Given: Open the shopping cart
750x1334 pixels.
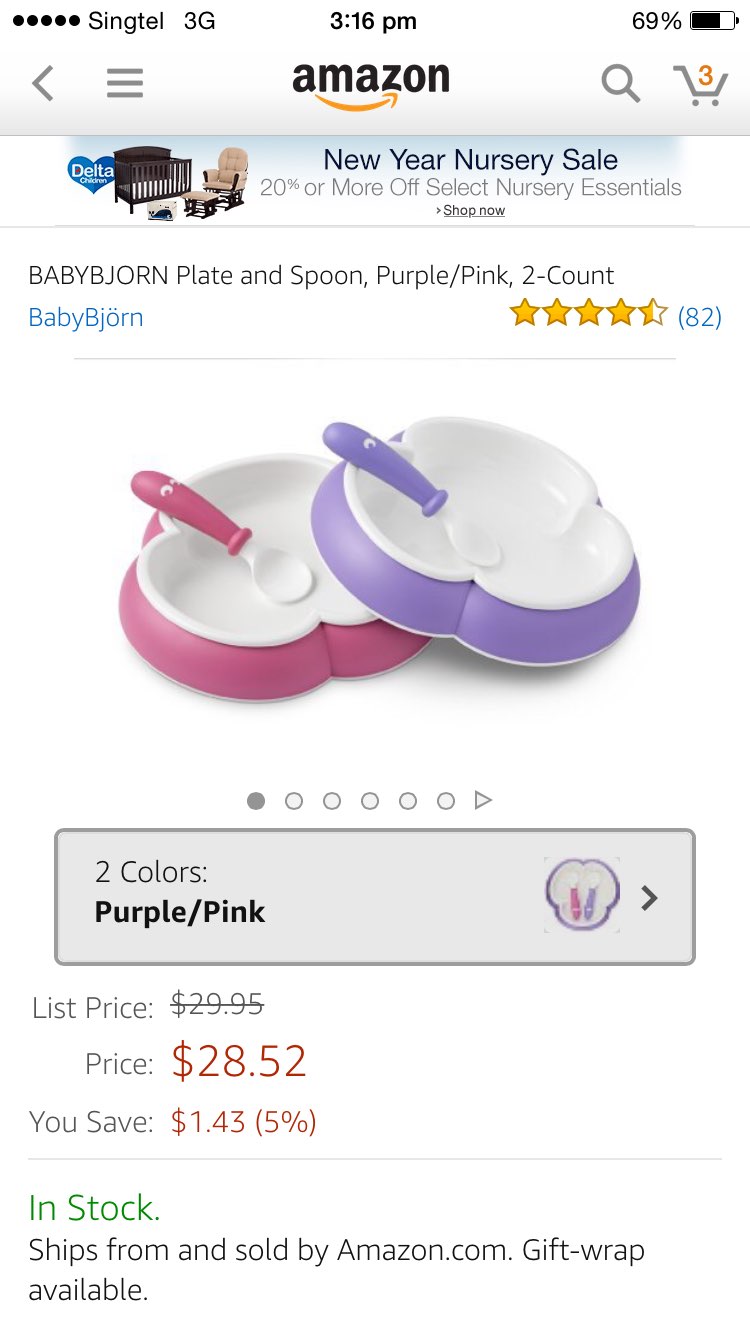Looking at the screenshot, I should [700, 84].
